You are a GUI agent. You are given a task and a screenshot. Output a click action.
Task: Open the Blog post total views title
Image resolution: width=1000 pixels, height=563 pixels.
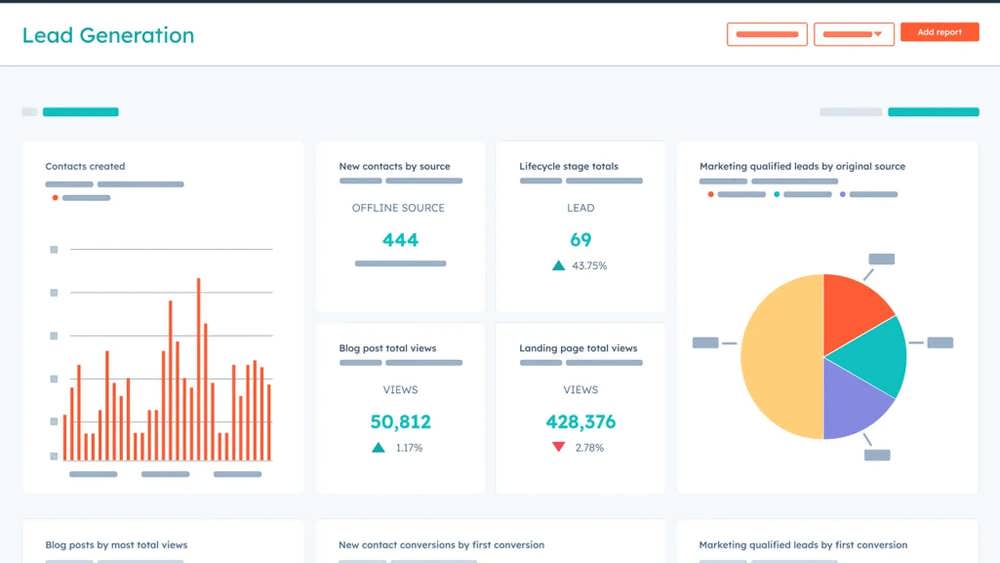point(387,348)
